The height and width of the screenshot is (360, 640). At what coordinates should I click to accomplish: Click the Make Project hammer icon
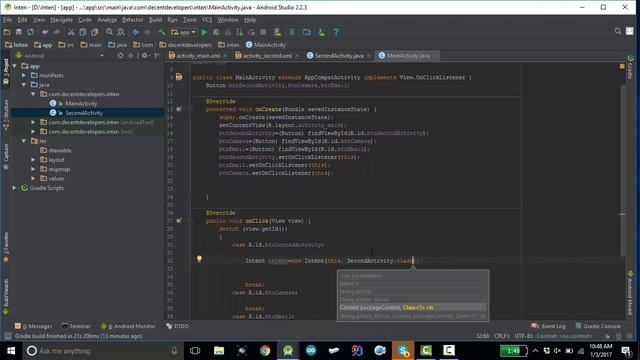tap(162, 32)
